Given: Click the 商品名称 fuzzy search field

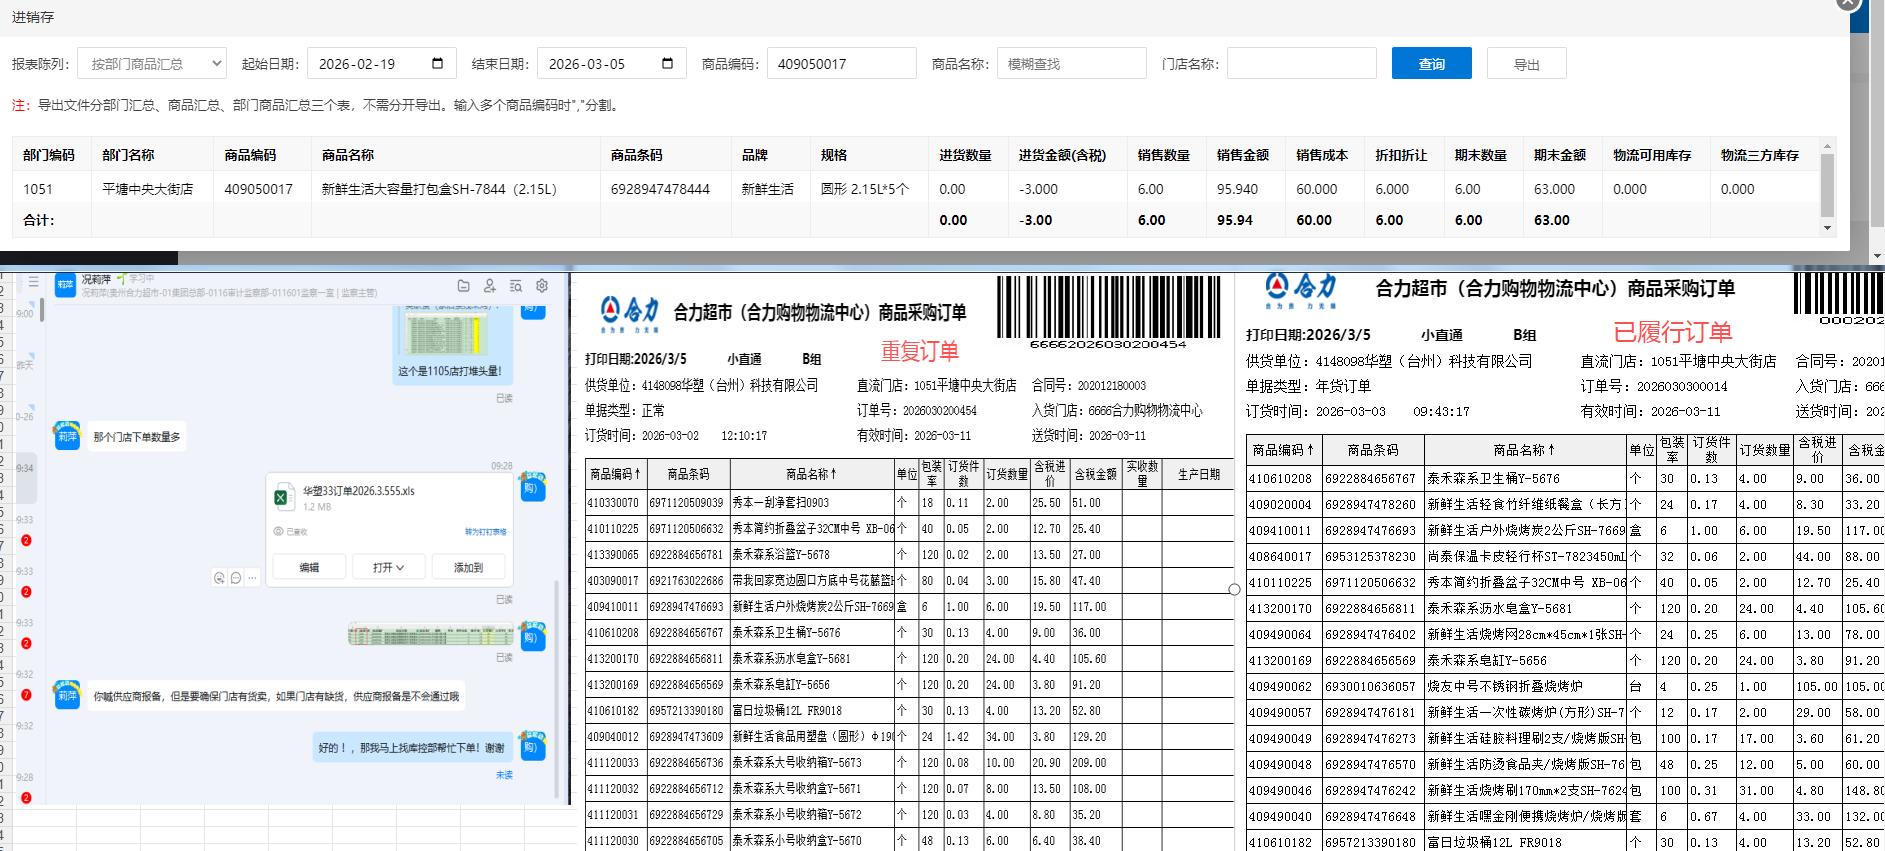Looking at the screenshot, I should [x=1071, y=64].
